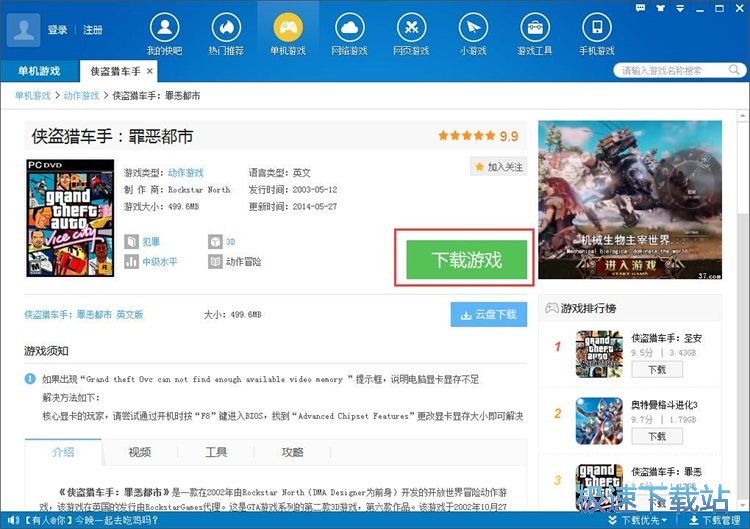
Task: Click the speaker icon in status bar
Action: coord(13,520)
